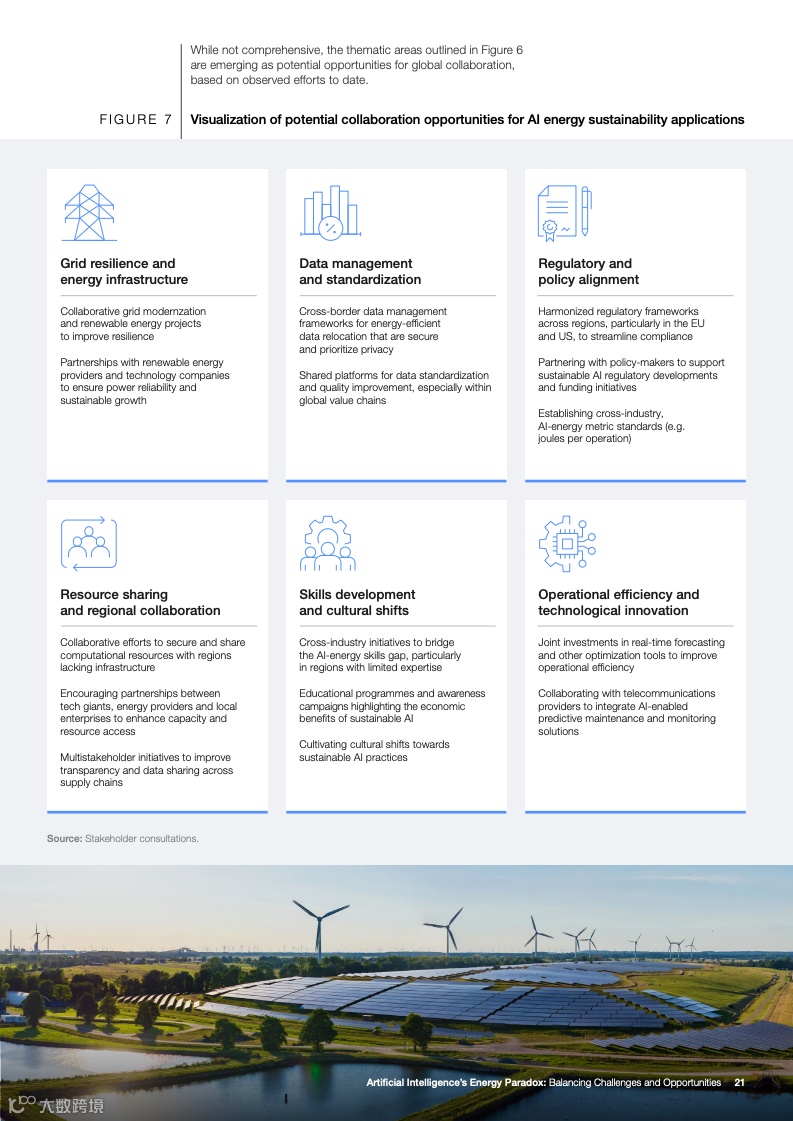Click 'Partnering with policy-makers' paragraph
The image size is (793, 1121).
(631, 375)
